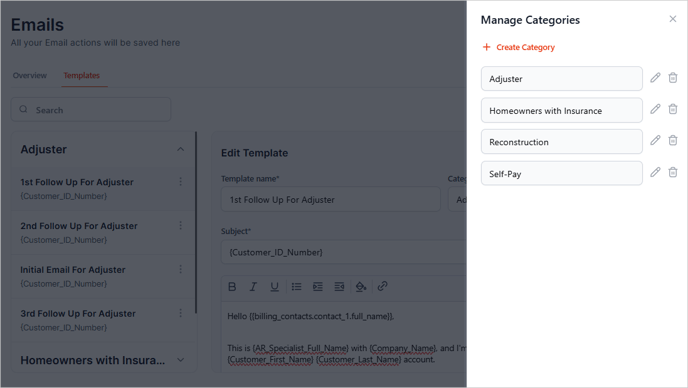
Task: Select the Reconstruction category name field
Action: (x=562, y=142)
